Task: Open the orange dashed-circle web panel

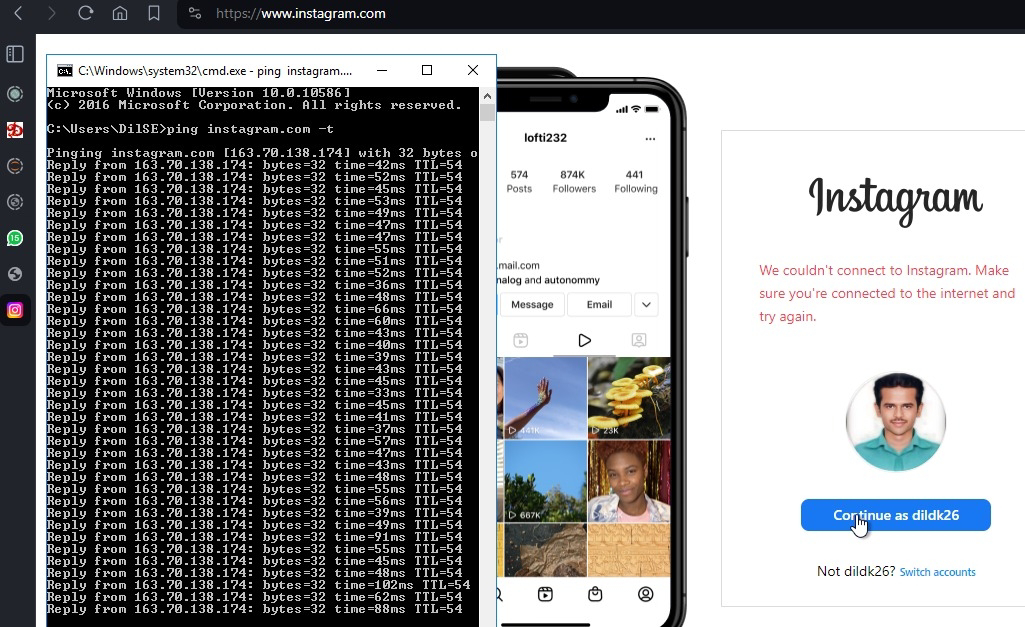Action: click(x=15, y=166)
